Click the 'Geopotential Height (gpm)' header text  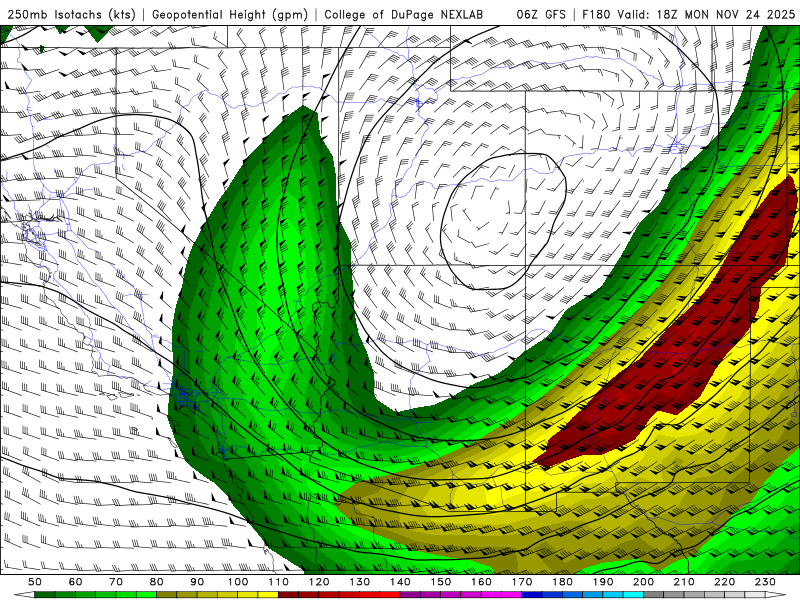tap(230, 15)
